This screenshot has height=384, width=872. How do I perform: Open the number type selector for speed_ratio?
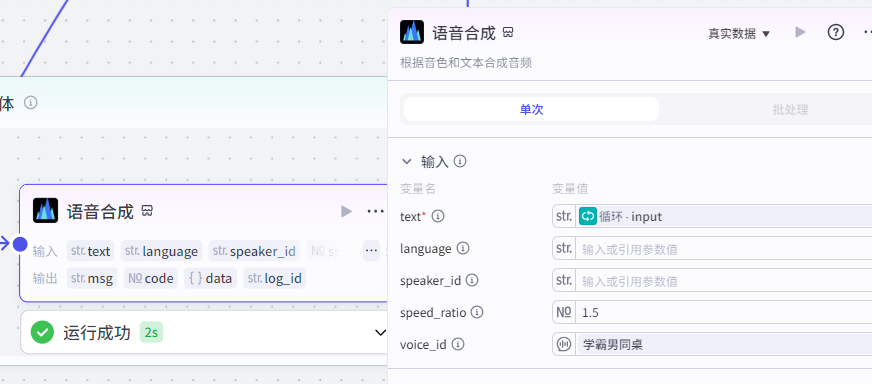pyautogui.click(x=564, y=312)
